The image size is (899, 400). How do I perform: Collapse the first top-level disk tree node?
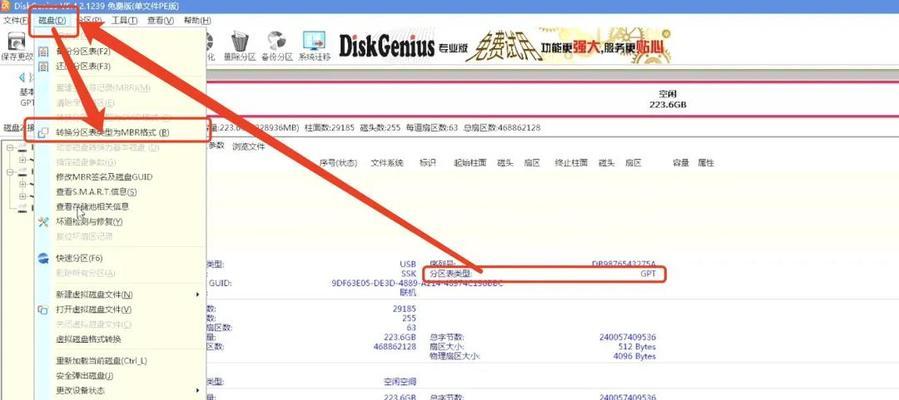[10, 148]
